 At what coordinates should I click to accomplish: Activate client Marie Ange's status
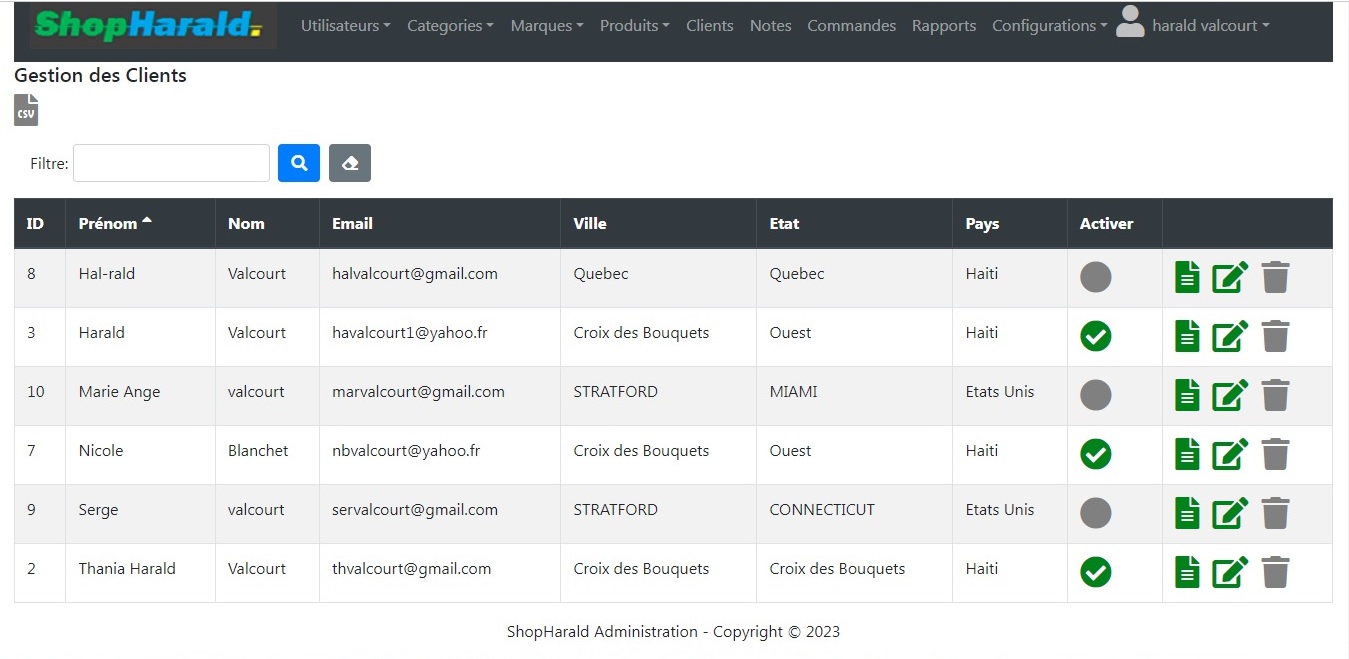[1096, 395]
